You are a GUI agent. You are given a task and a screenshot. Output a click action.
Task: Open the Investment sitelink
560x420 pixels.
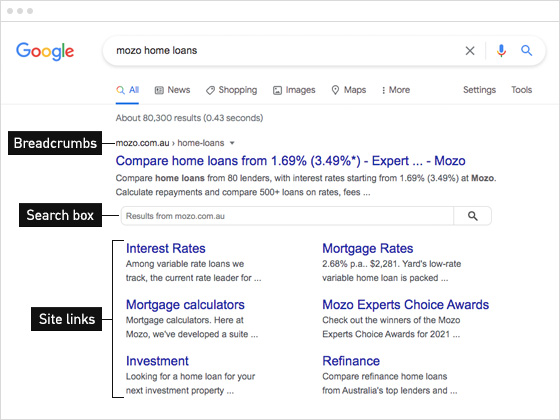pyautogui.click(x=157, y=361)
